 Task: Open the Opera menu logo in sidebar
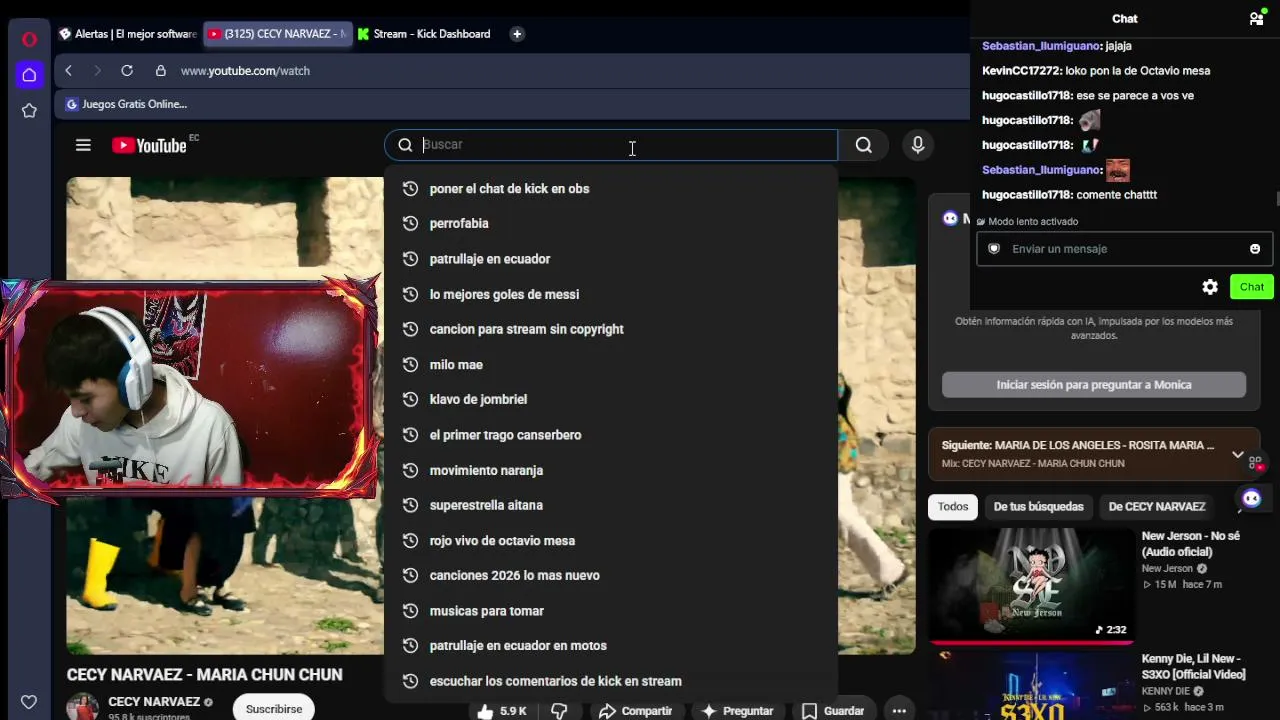coord(29,39)
